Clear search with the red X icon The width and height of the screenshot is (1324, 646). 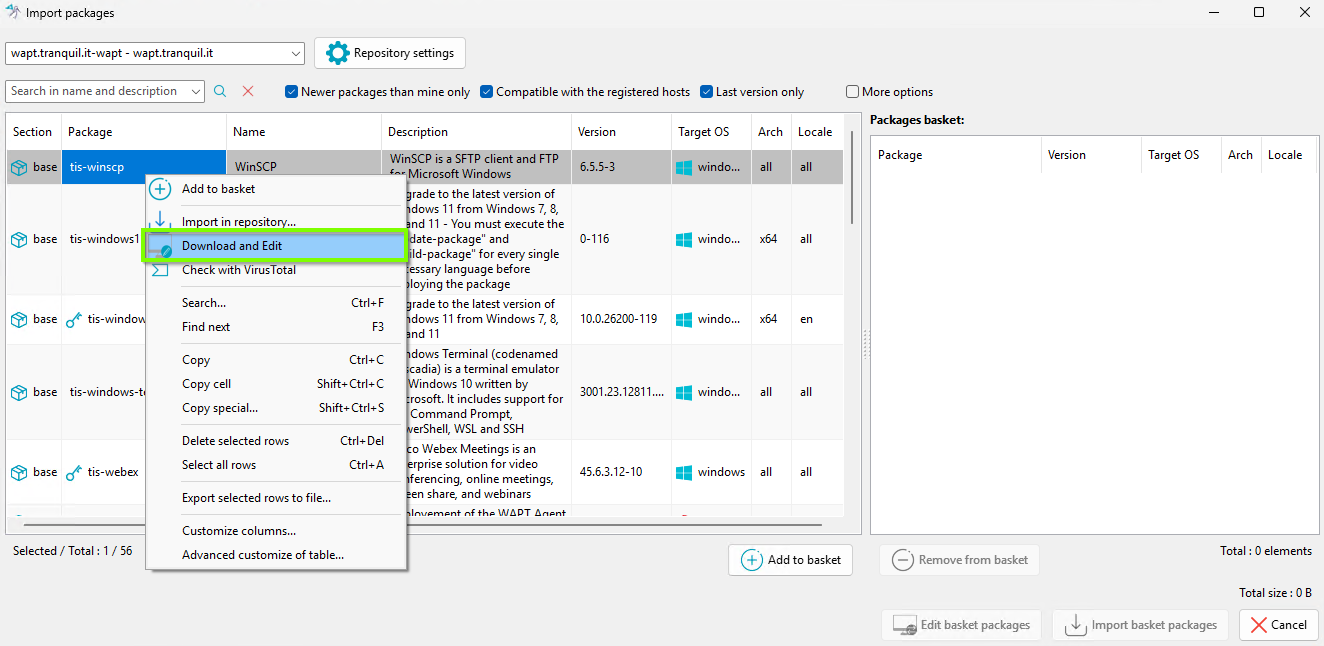(248, 91)
